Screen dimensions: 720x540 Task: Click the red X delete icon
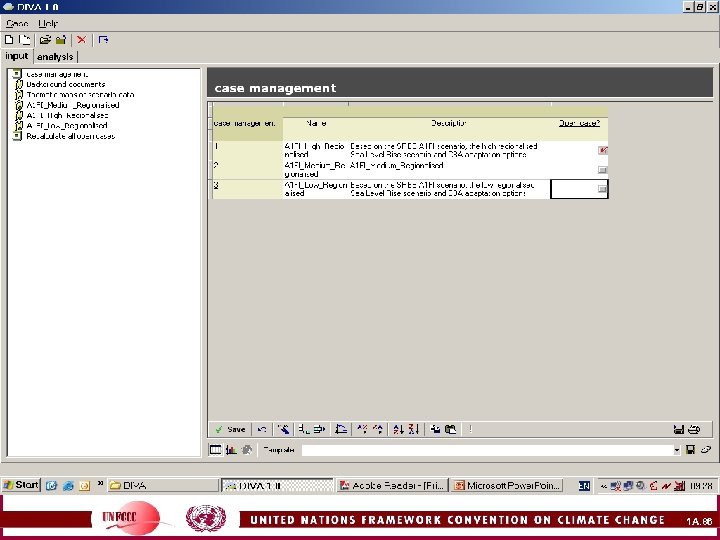click(x=81, y=40)
